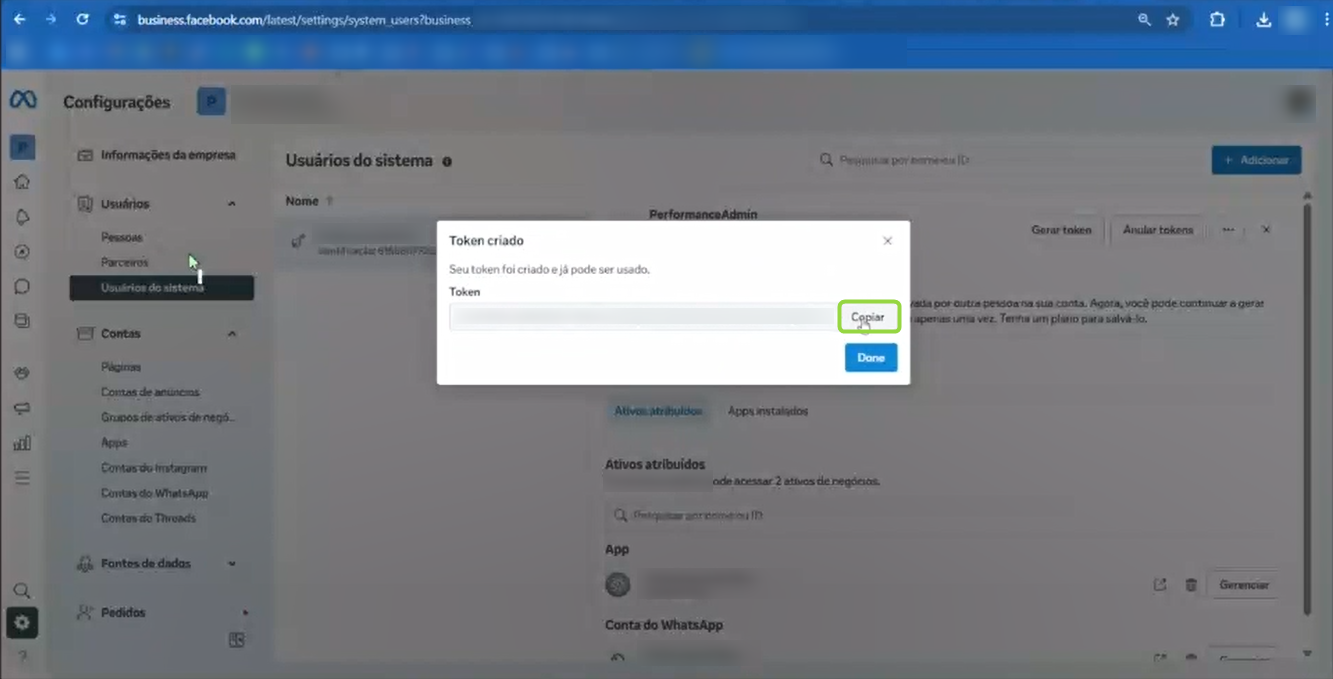Open the Meta logo home icon

tap(23, 100)
